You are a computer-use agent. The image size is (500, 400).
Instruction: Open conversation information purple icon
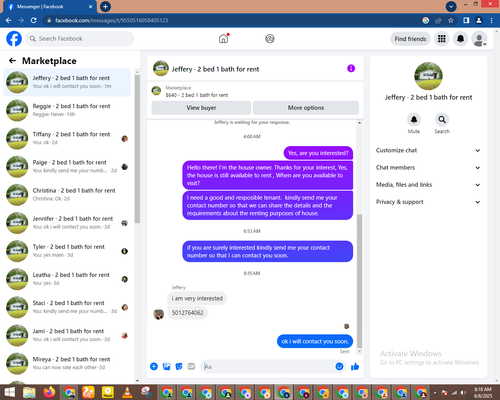(351, 68)
